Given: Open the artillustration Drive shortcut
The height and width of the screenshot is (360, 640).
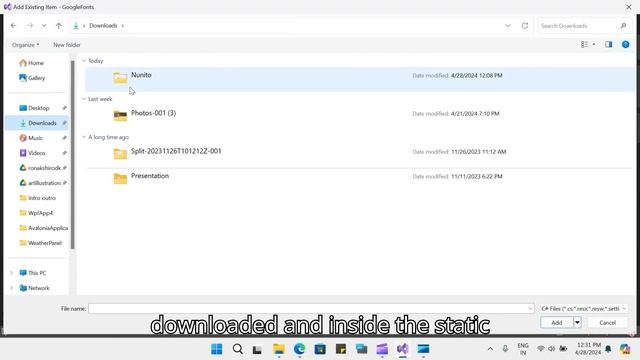Looking at the screenshot, I should click(44, 183).
